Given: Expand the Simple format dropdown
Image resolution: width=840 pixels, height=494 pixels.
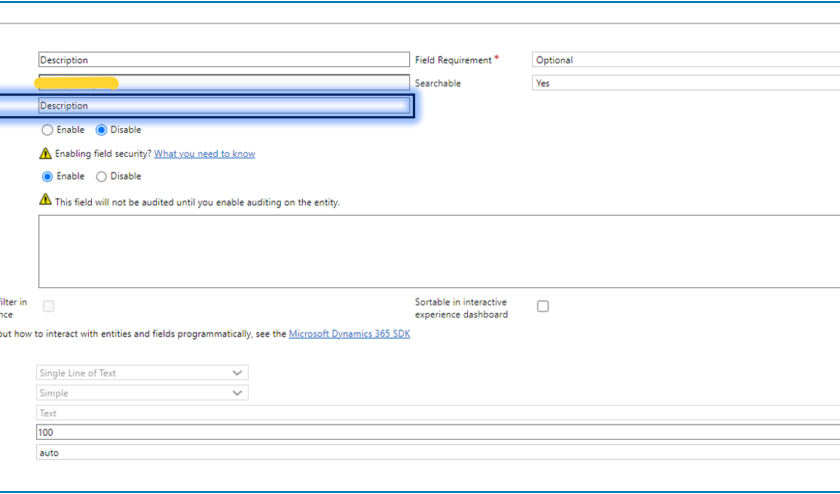Looking at the screenshot, I should [x=142, y=393].
